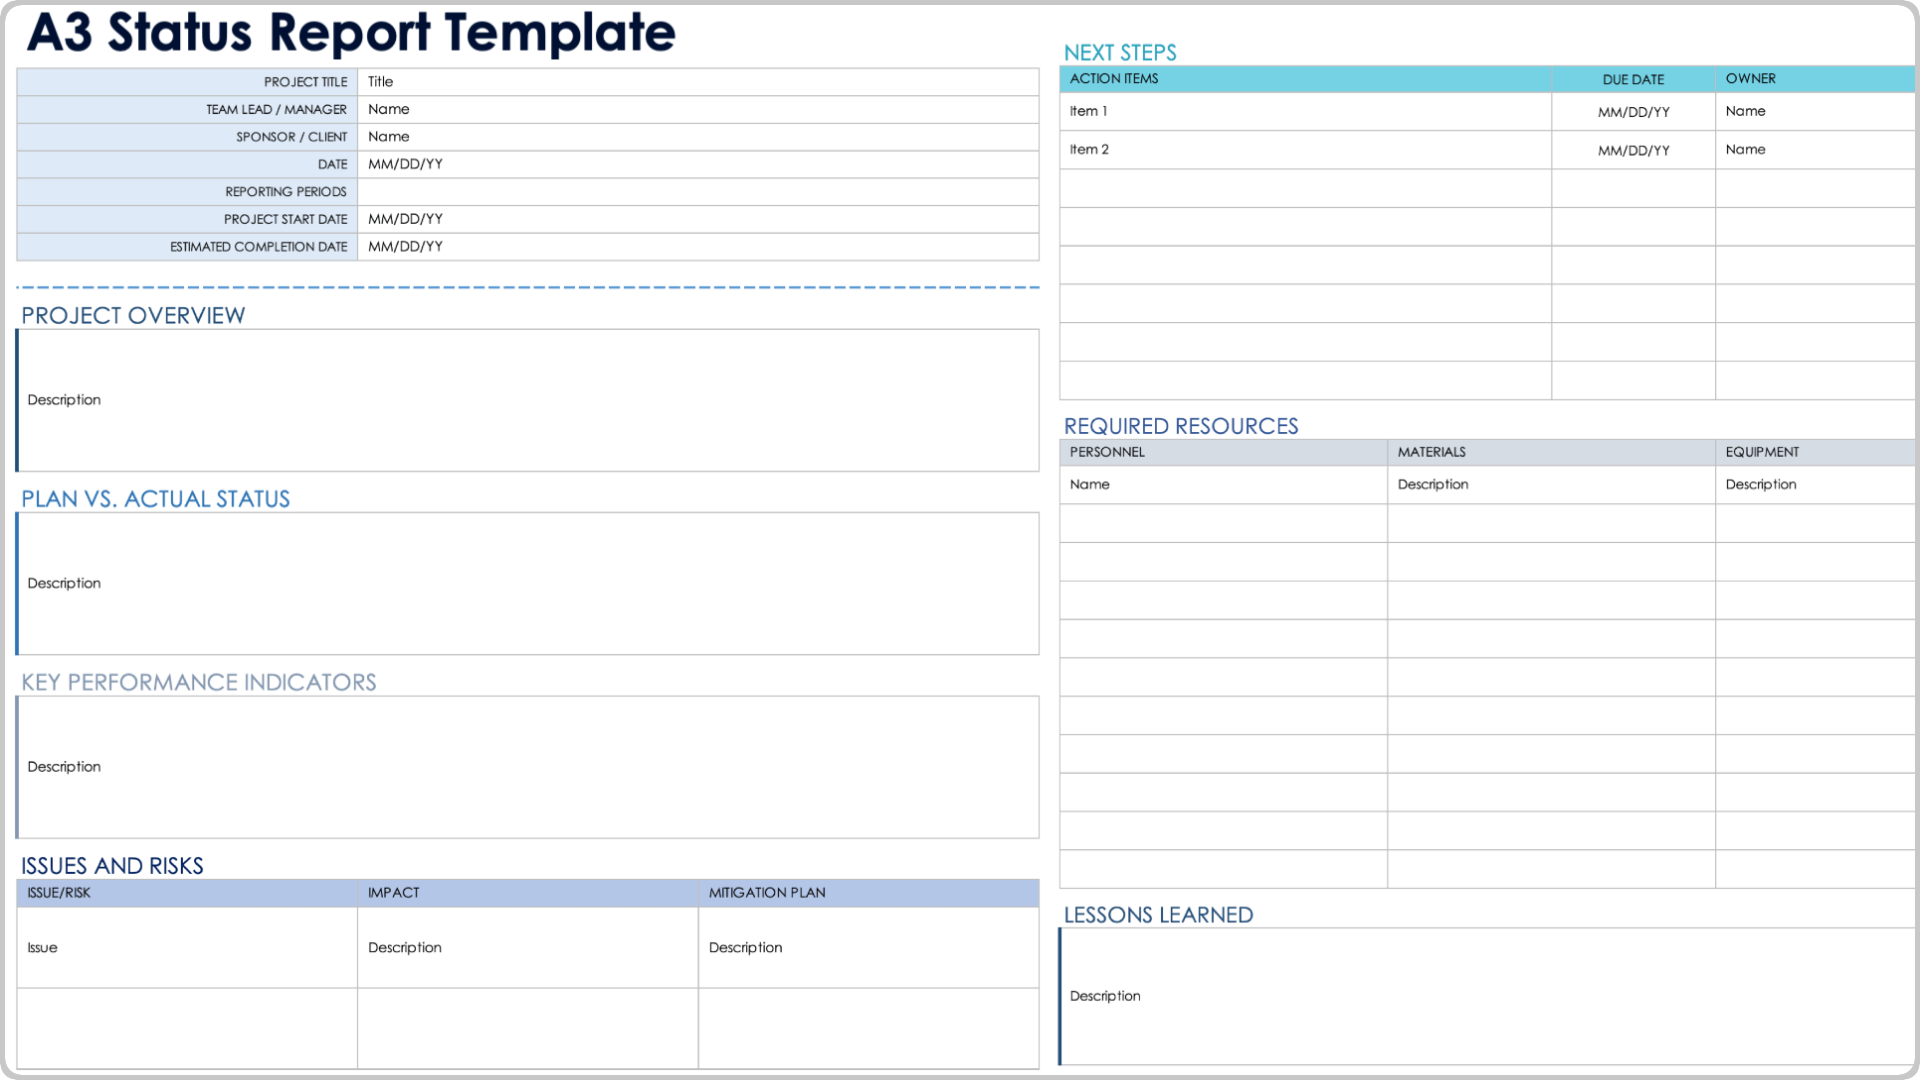Click the Description cell under MATERIALS
This screenshot has width=1920, height=1080.
[1552, 485]
